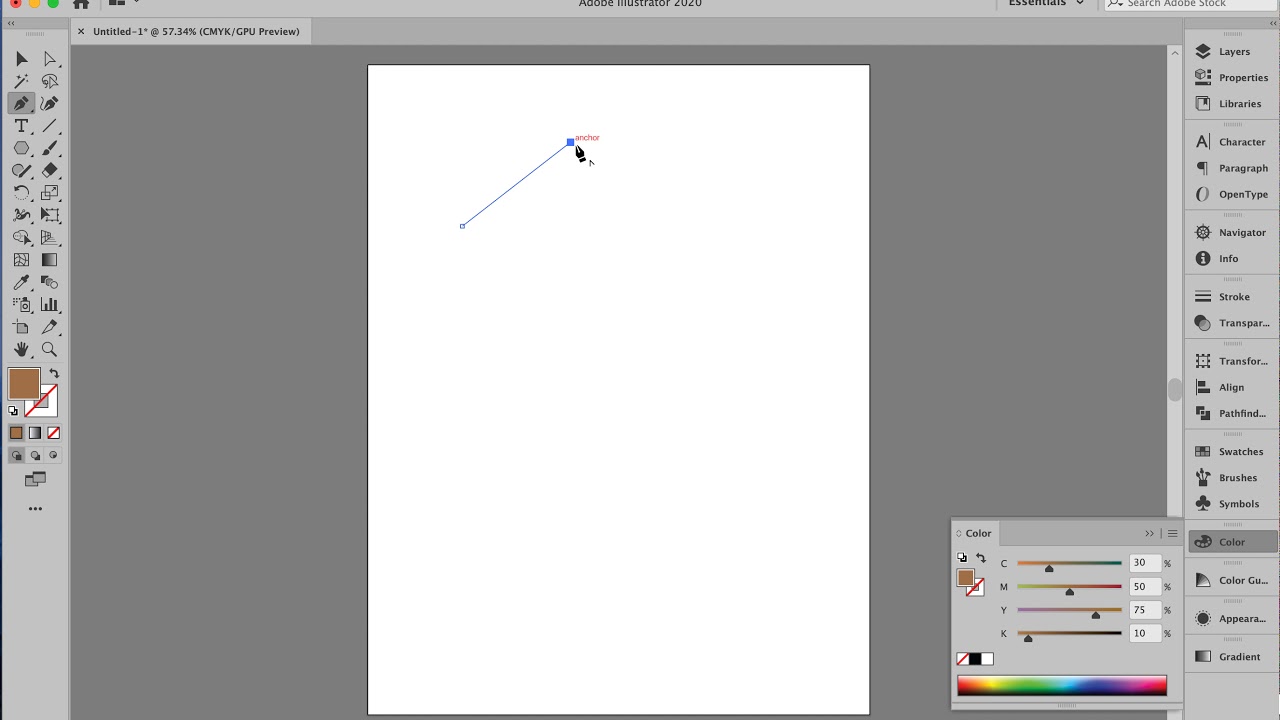This screenshot has height=720, width=1280.
Task: Close the Untitled-1 document tab
Action: click(x=81, y=31)
